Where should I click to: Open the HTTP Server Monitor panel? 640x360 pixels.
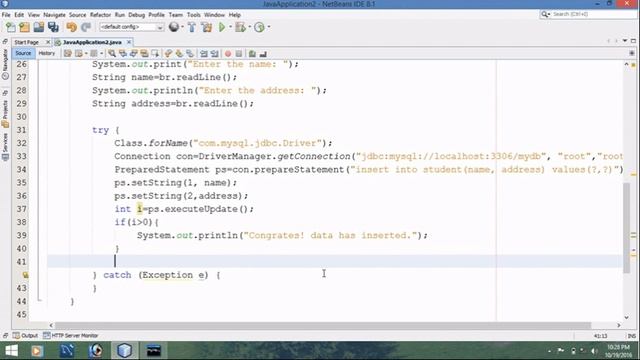click(x=71, y=336)
